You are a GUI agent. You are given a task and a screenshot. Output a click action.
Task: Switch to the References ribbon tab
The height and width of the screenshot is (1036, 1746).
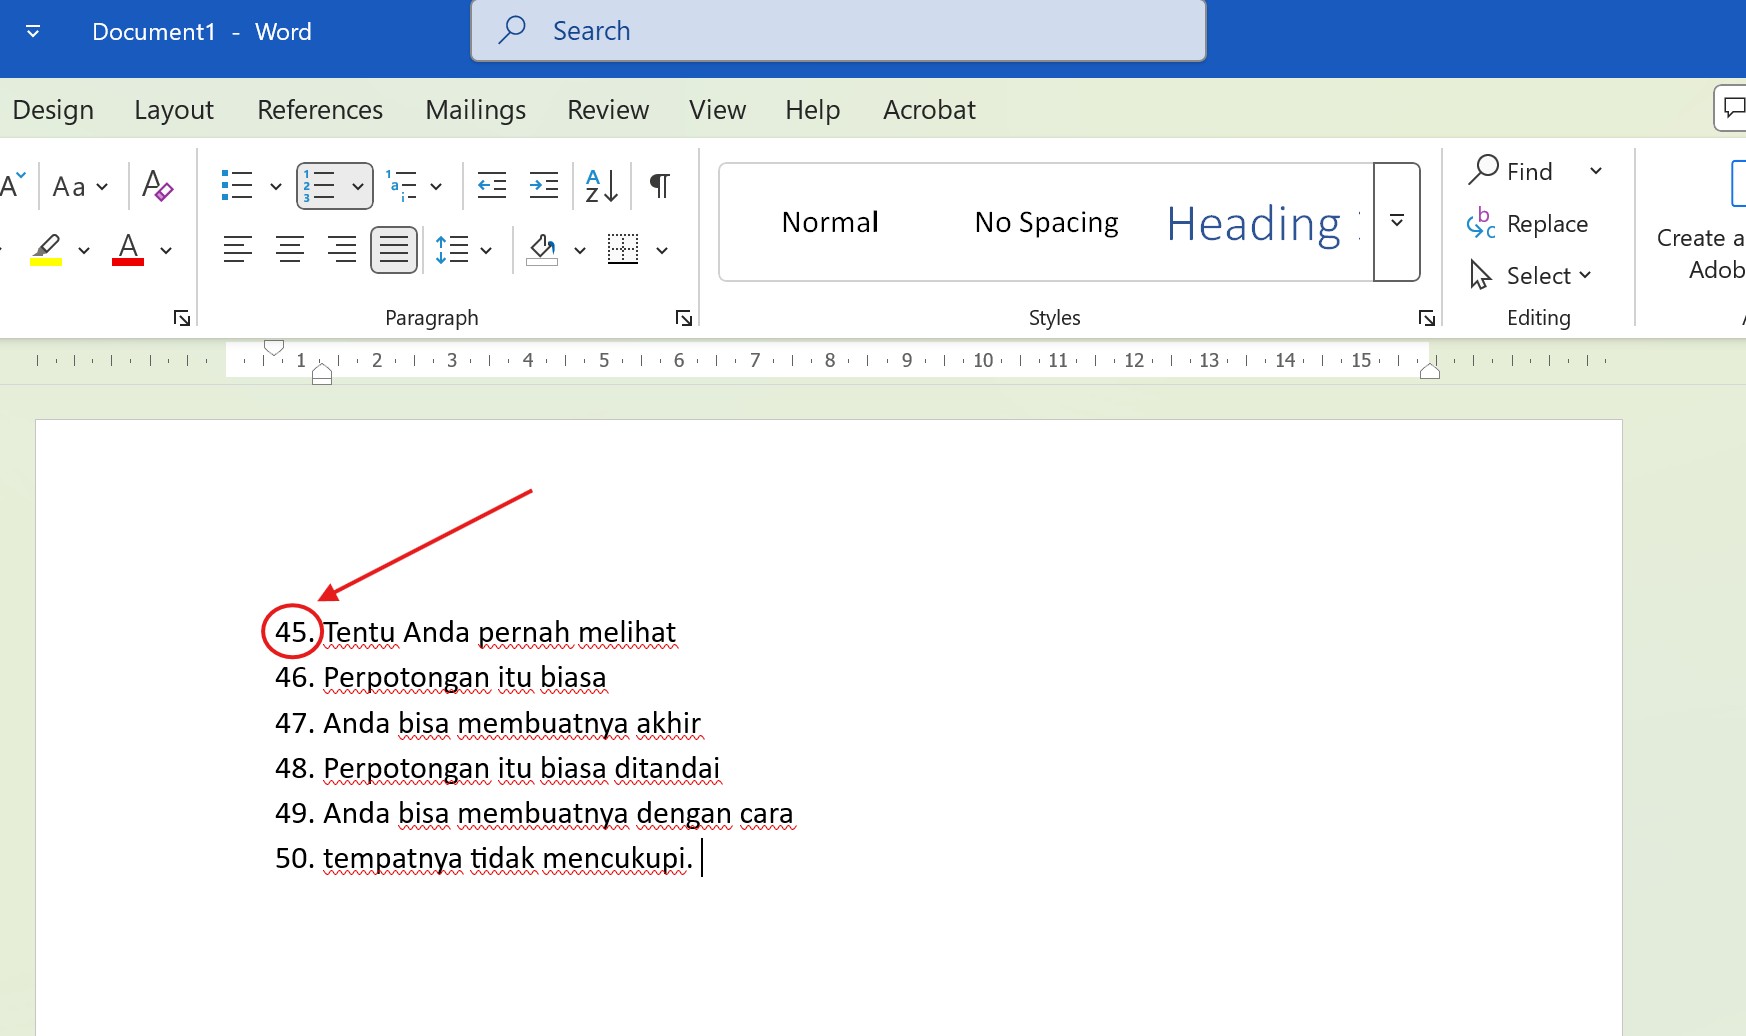(319, 109)
